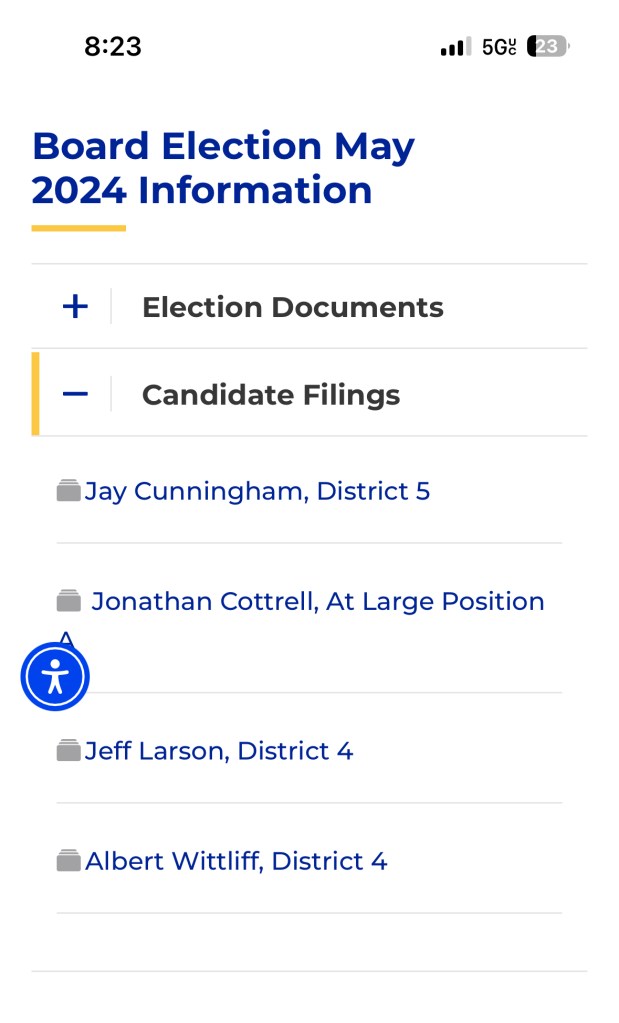Tap the yellow underline below the heading
This screenshot has width=619, height=1023.
point(78,228)
